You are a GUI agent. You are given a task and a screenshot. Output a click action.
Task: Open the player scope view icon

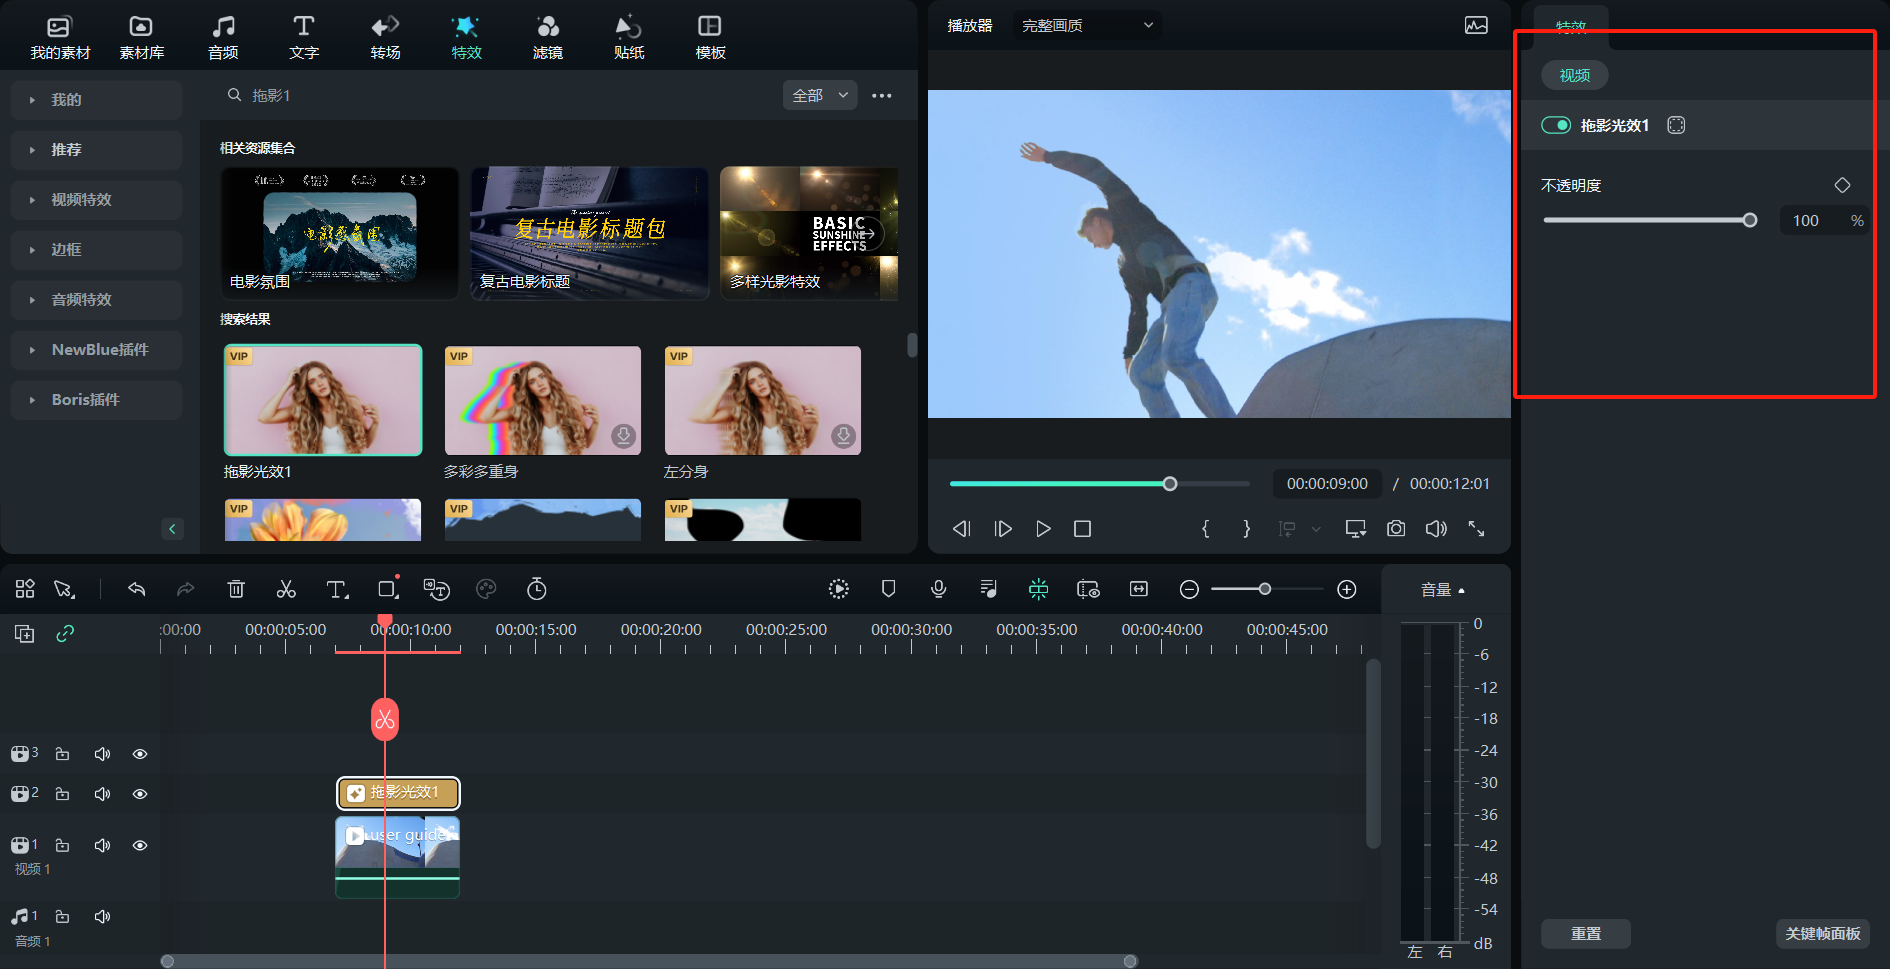click(1476, 25)
